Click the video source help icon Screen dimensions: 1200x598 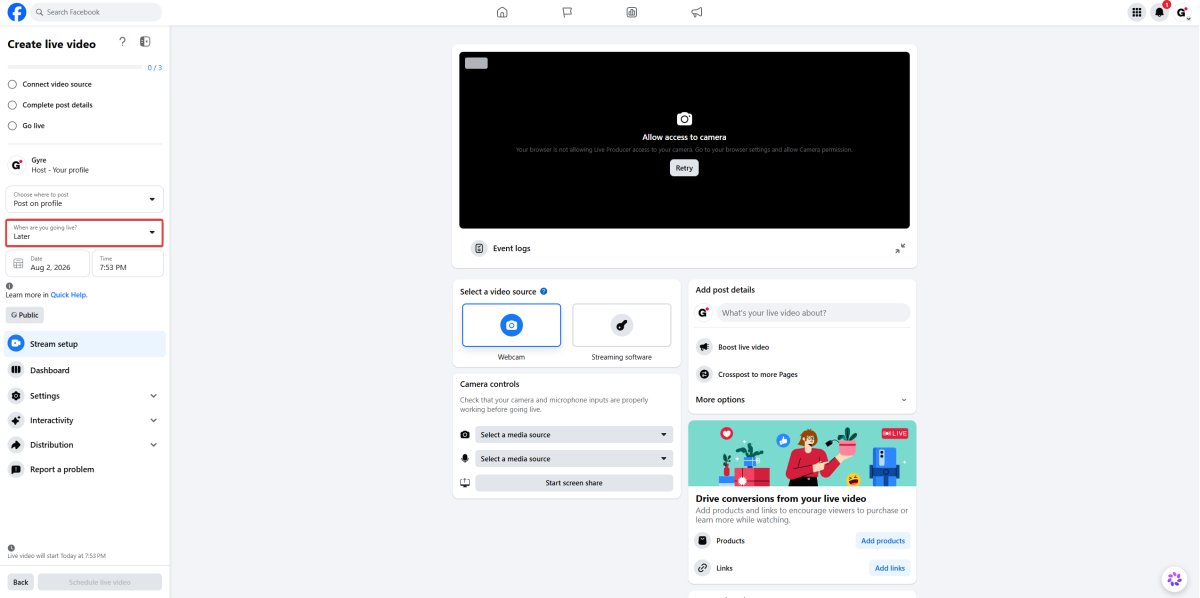pyautogui.click(x=543, y=291)
